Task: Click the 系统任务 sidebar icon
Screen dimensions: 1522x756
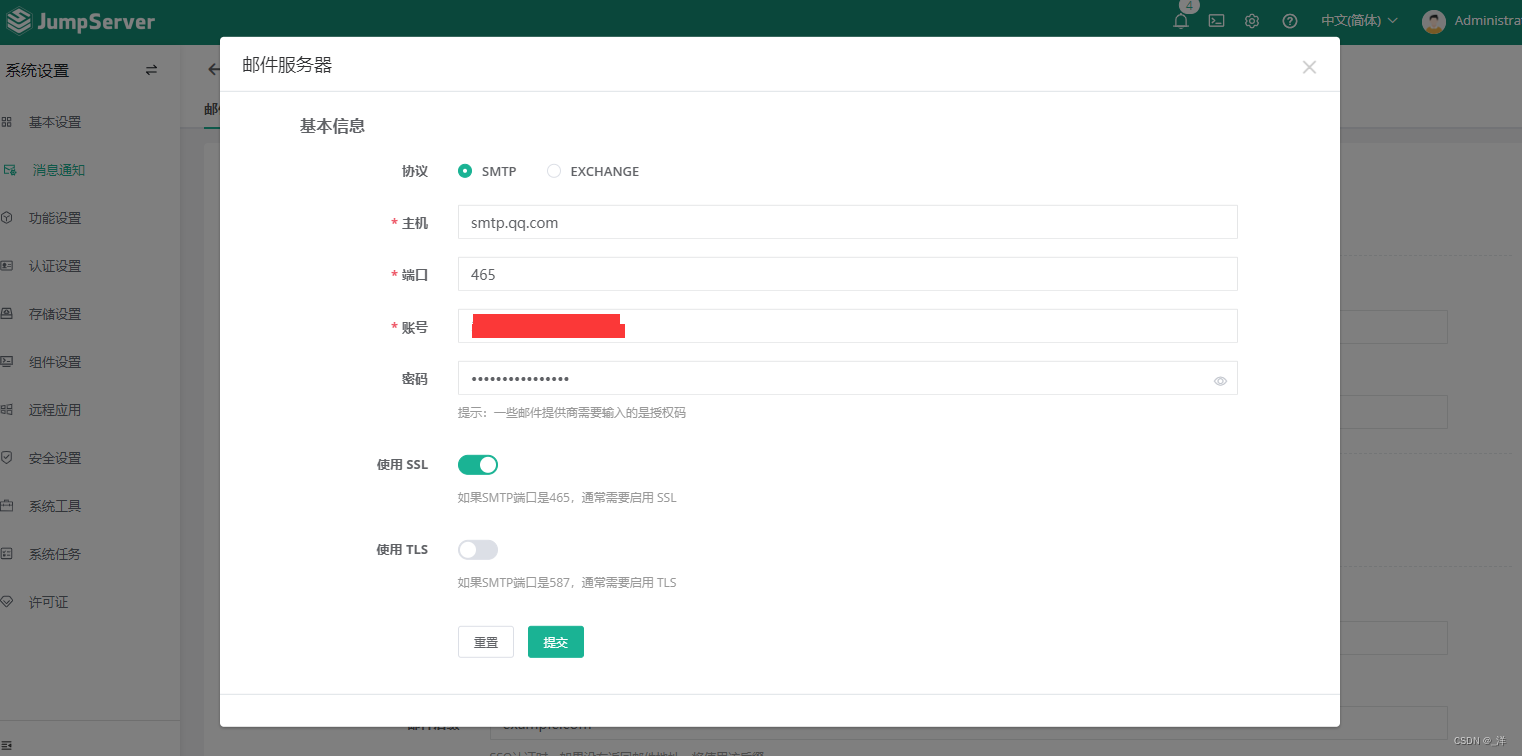Action: coord(7,554)
